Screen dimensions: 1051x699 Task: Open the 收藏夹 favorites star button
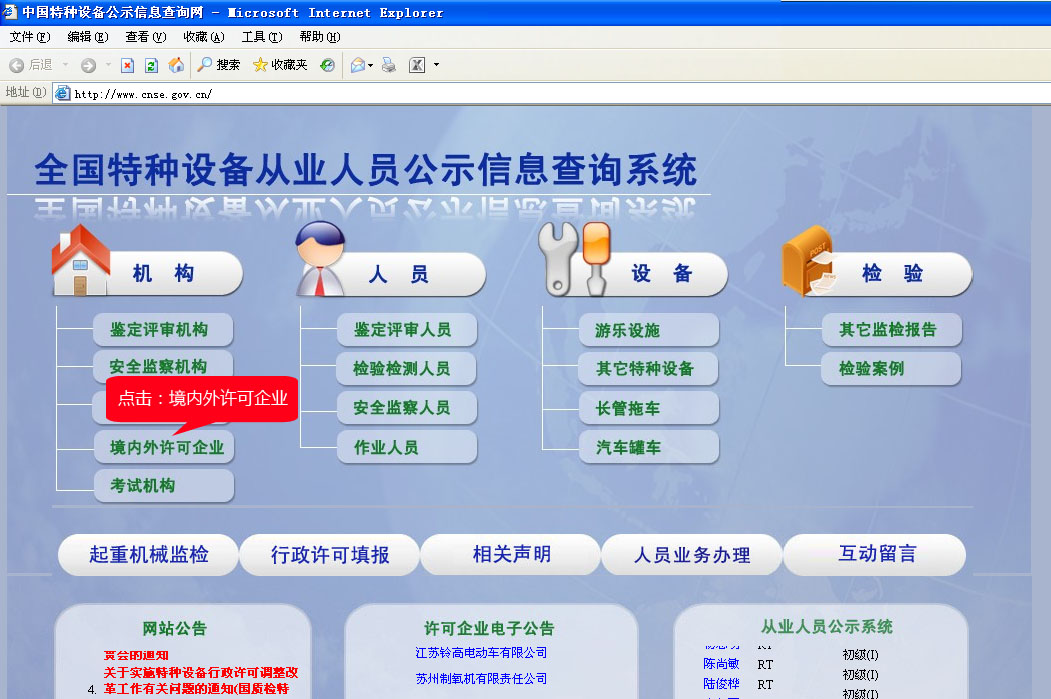coord(280,65)
